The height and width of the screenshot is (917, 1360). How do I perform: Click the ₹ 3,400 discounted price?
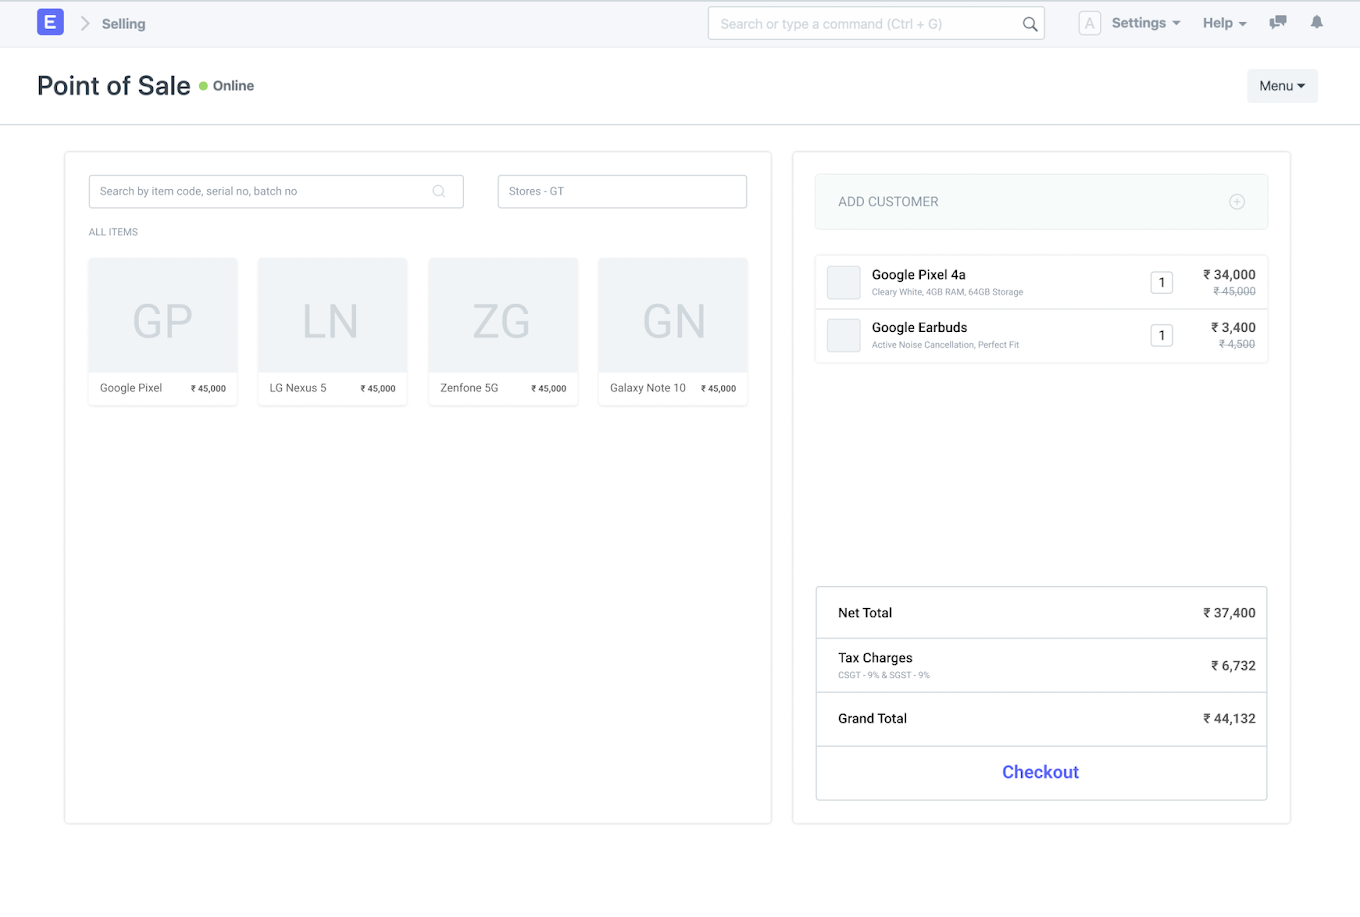tap(1233, 327)
